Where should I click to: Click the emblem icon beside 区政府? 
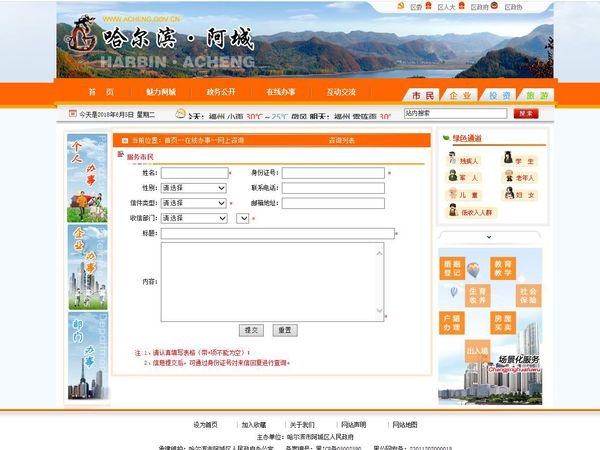461,6
